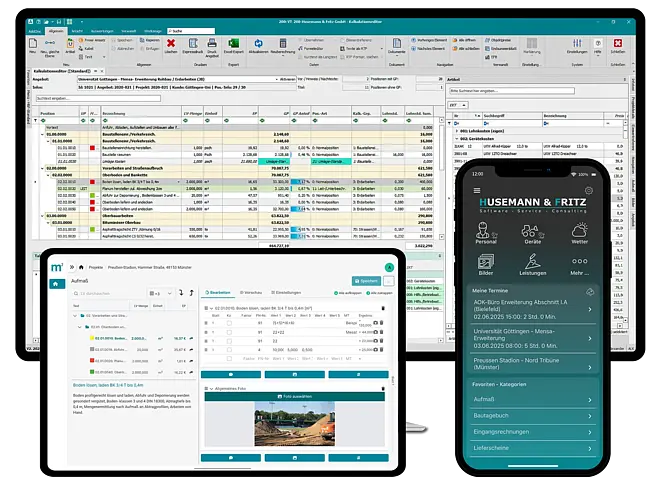Tap the Personal icon on the phone

tap(486, 231)
